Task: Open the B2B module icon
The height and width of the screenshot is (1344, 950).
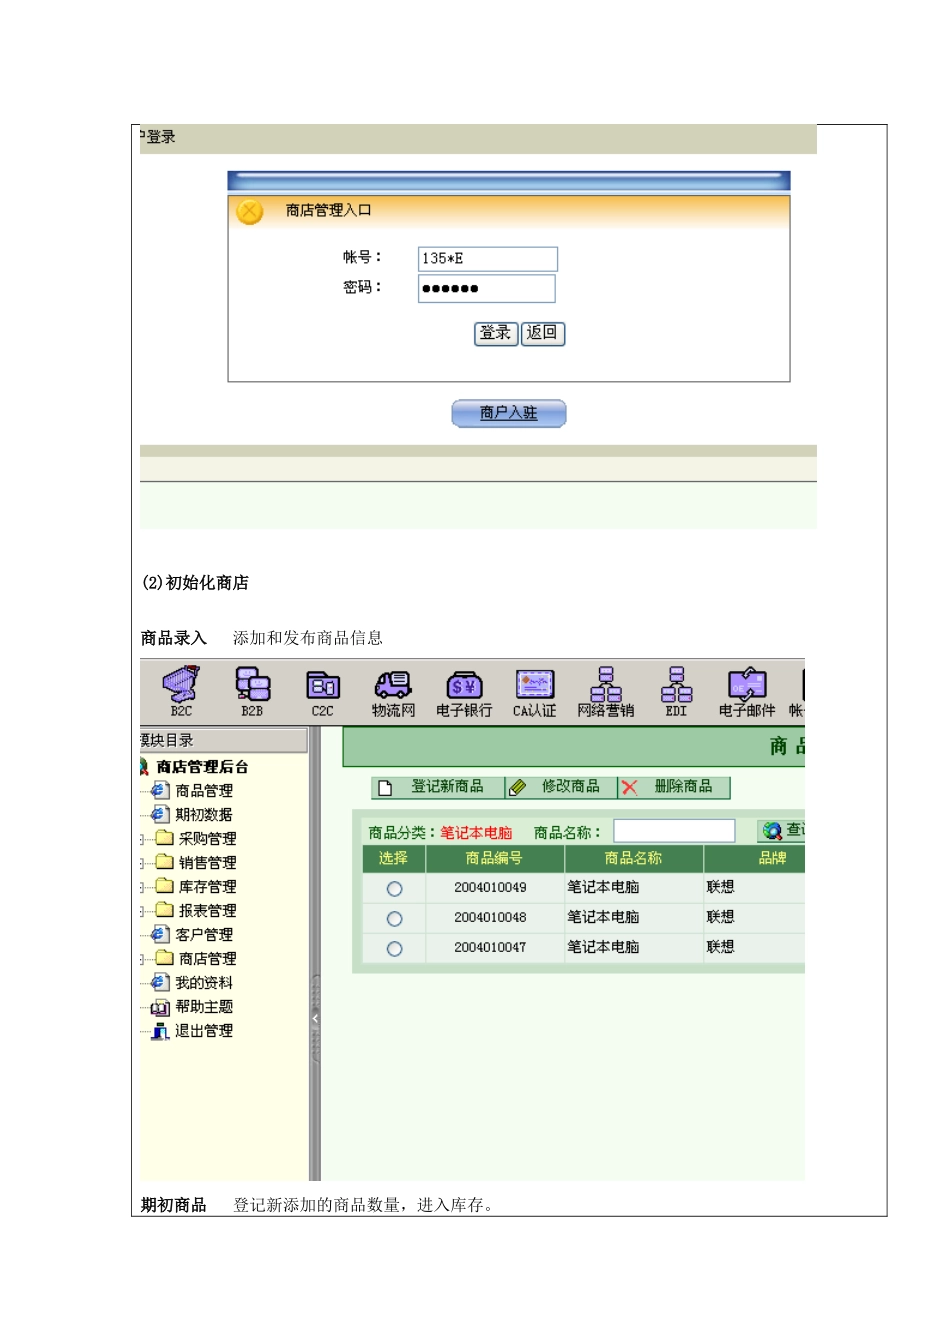Action: pyautogui.click(x=252, y=685)
